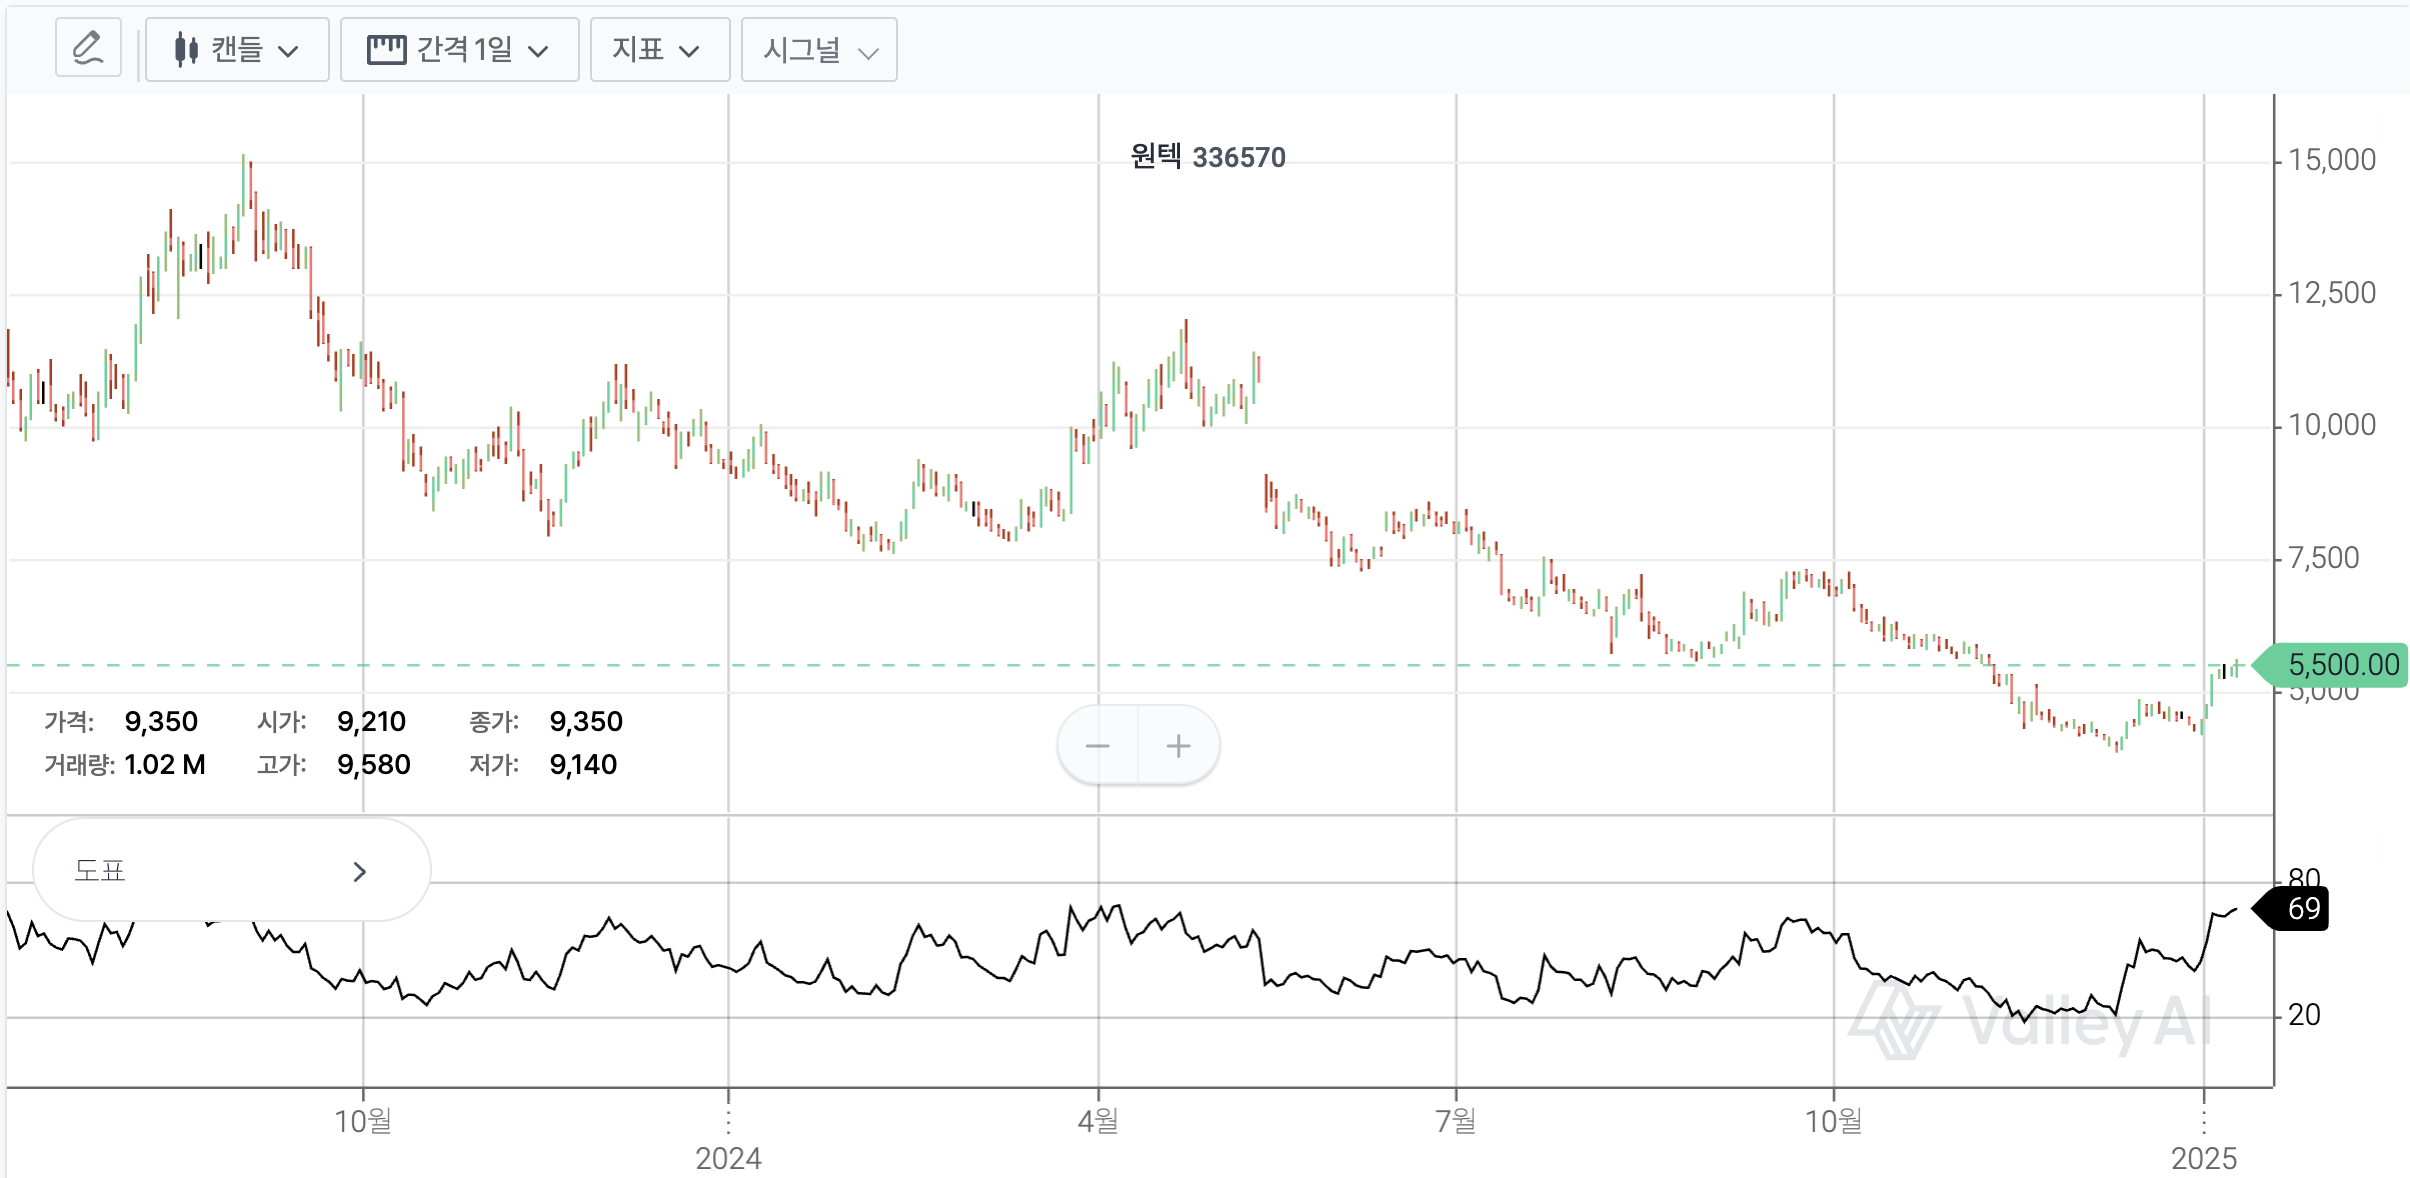This screenshot has height=1178, width=2410.
Task: Open the 캔들 chart type dropdown arrow
Action: (289, 51)
